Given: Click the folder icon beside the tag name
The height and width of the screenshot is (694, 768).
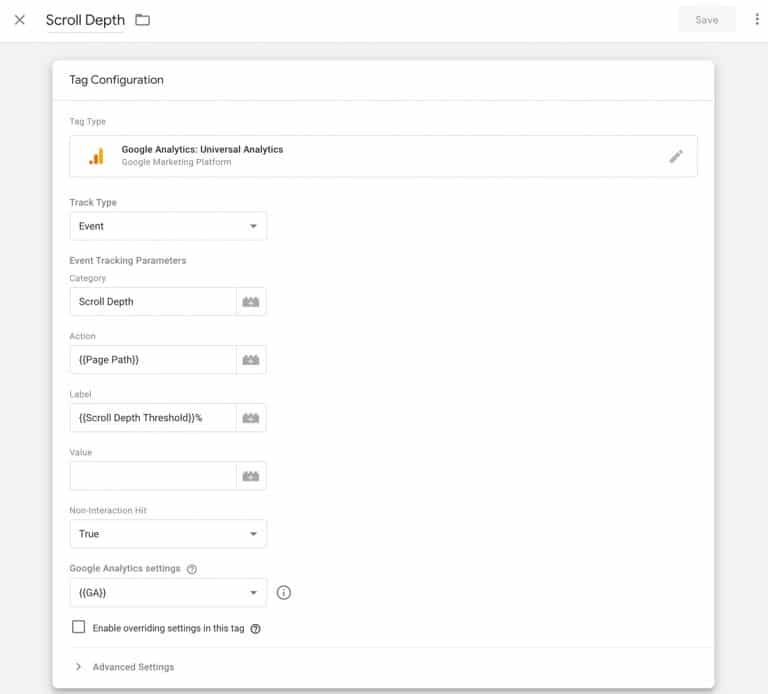Looking at the screenshot, I should pyautogui.click(x=143, y=20).
